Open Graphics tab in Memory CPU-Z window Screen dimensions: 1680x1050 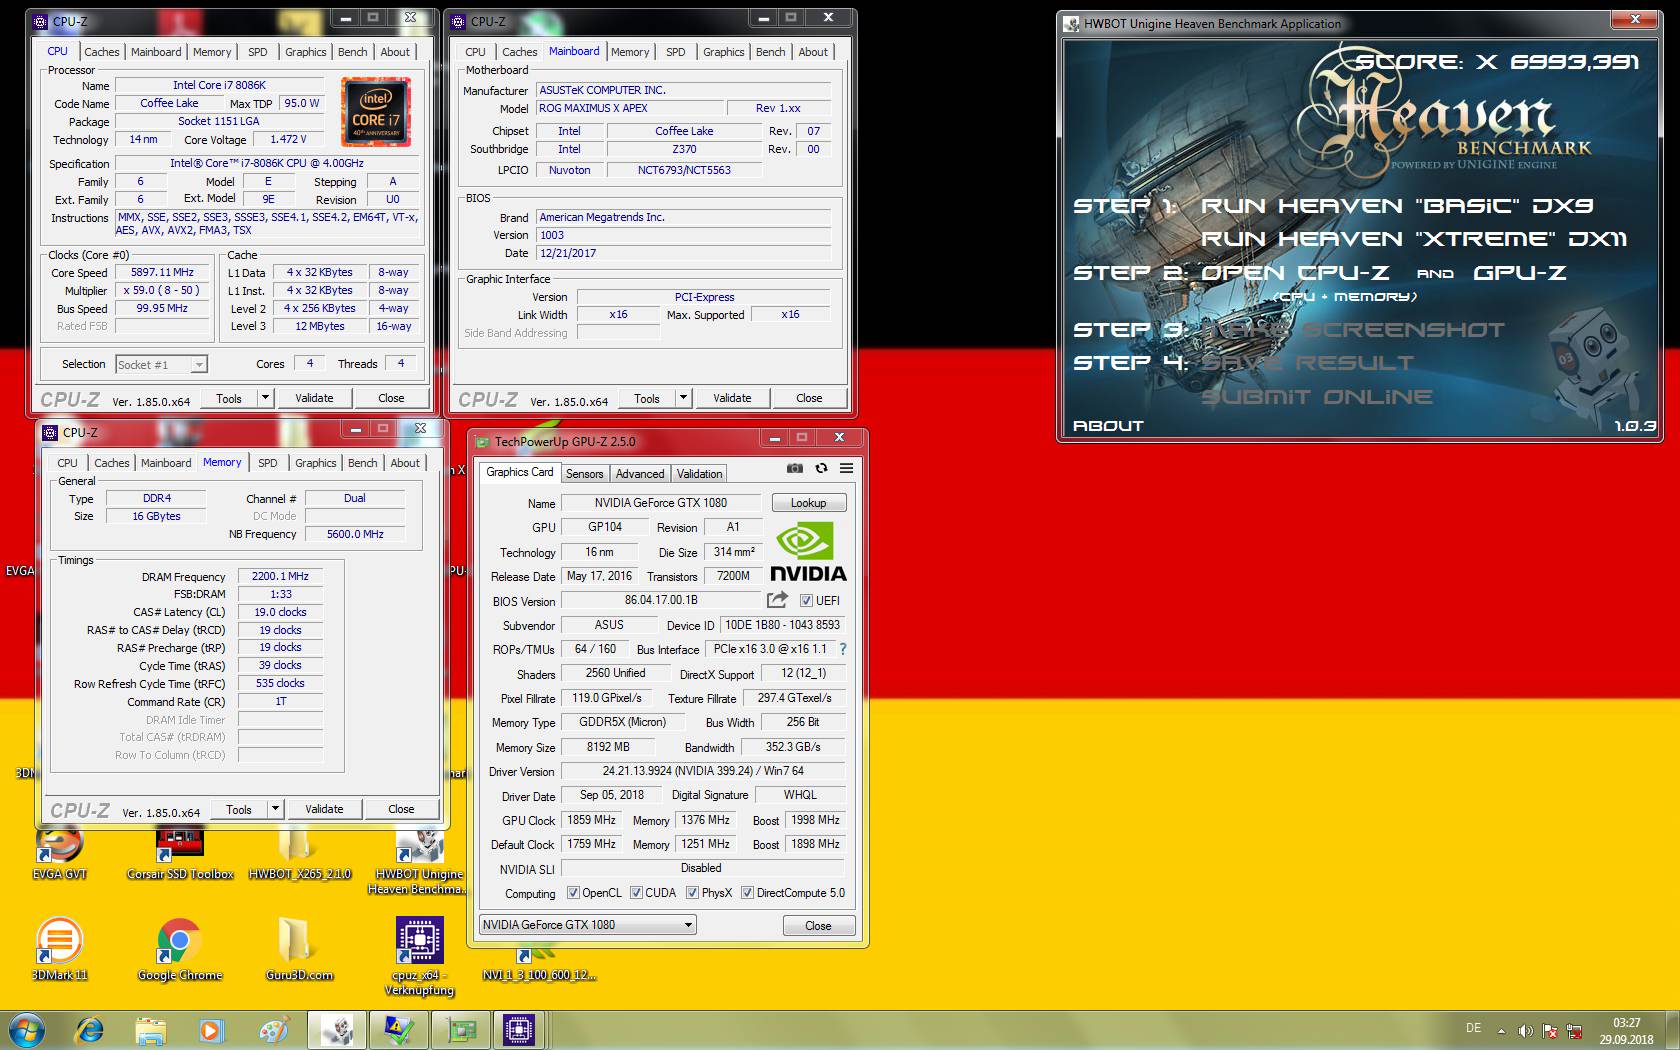click(x=316, y=463)
